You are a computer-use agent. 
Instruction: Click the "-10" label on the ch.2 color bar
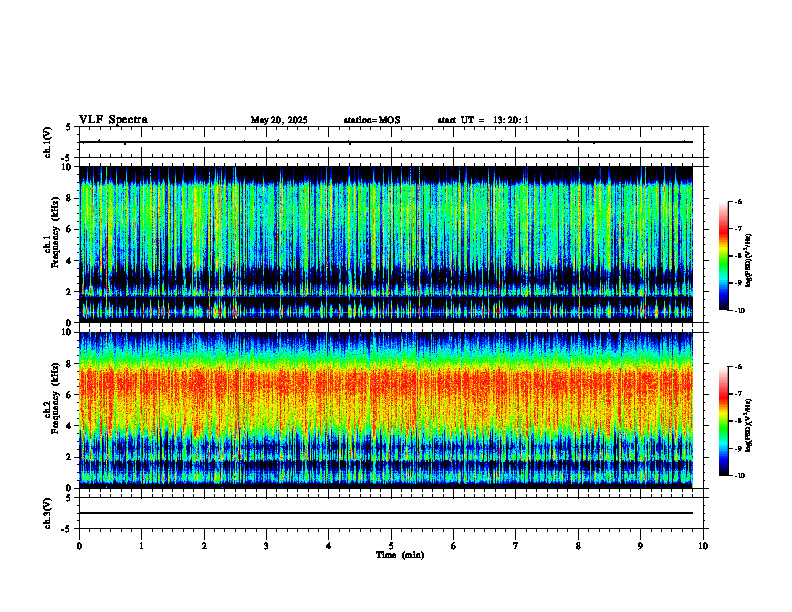(x=739, y=475)
